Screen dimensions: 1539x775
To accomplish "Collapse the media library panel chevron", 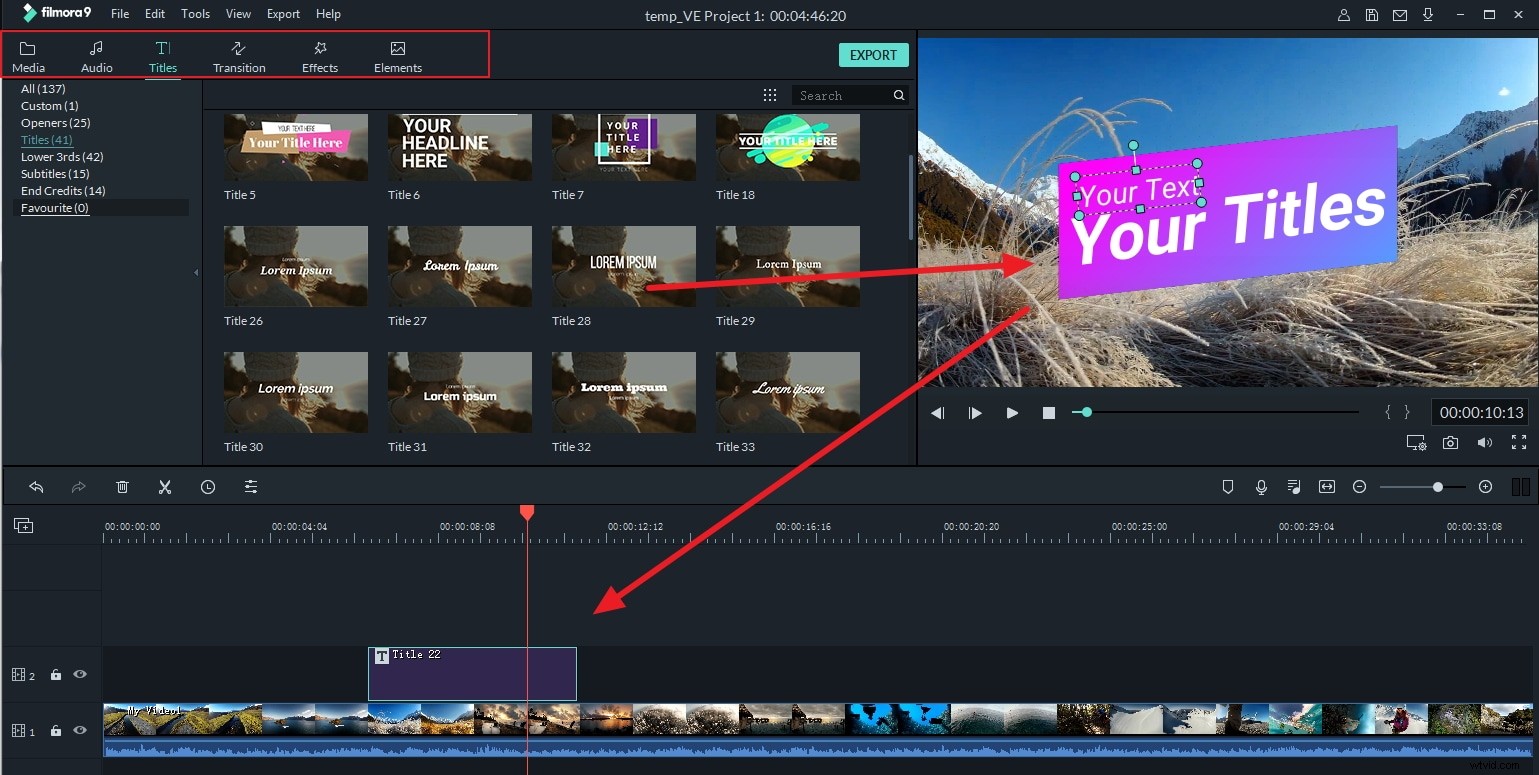I will click(x=196, y=271).
